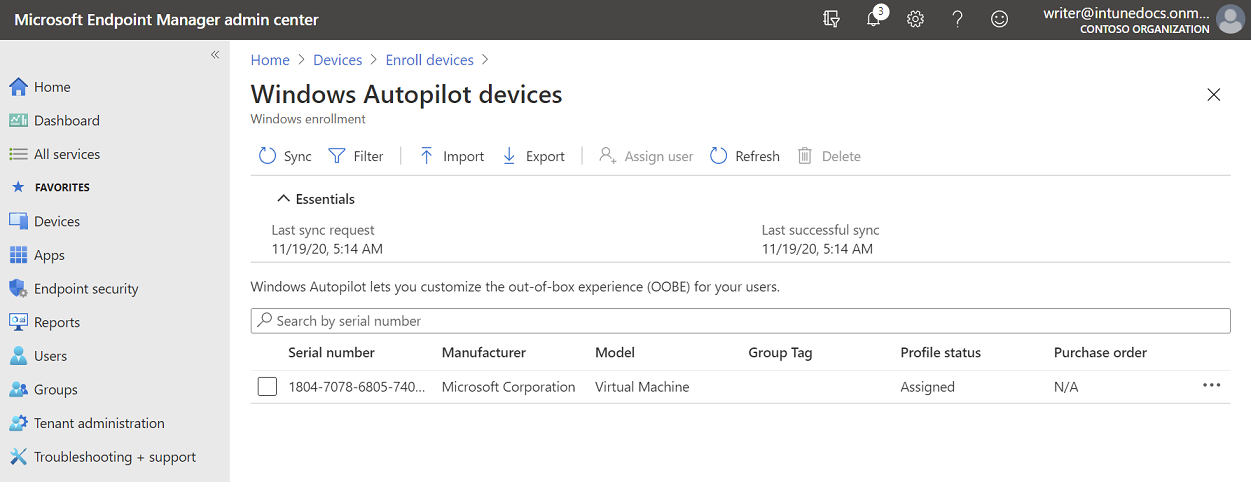Click the Enroll devices breadcrumb link
The width and height of the screenshot is (1251, 482).
429,60
